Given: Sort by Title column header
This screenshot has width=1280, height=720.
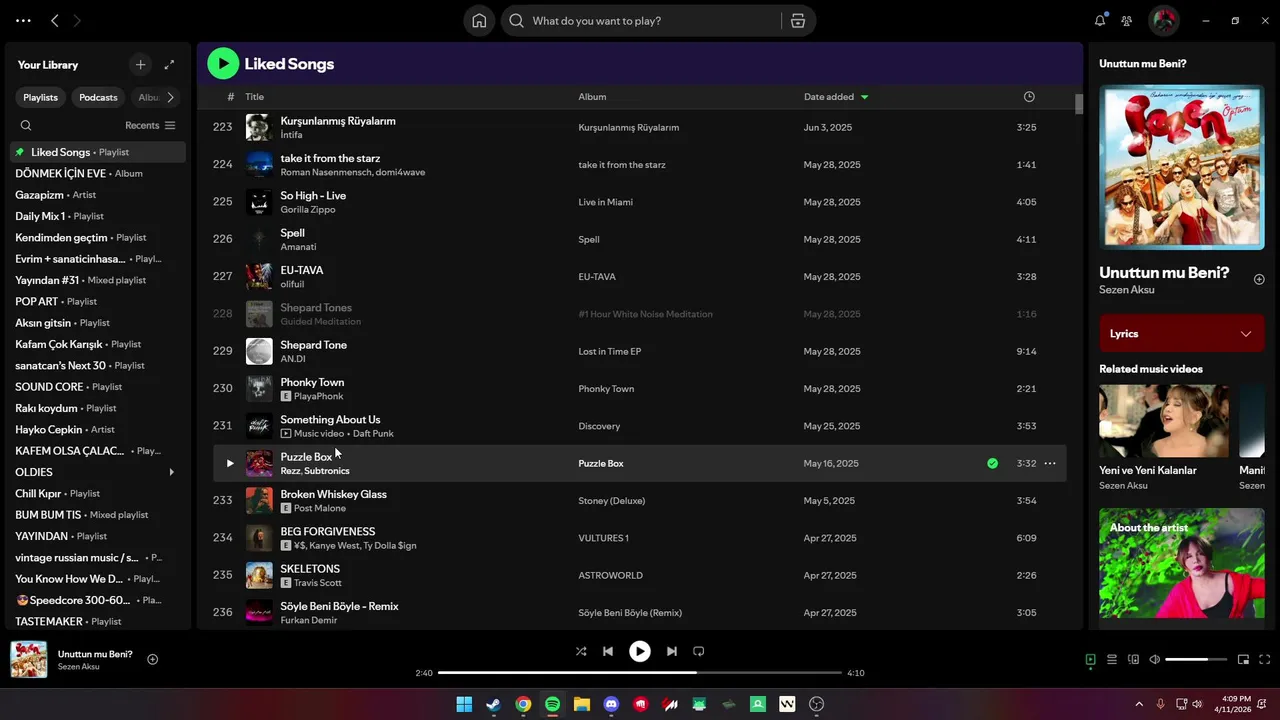Looking at the screenshot, I should [255, 97].
